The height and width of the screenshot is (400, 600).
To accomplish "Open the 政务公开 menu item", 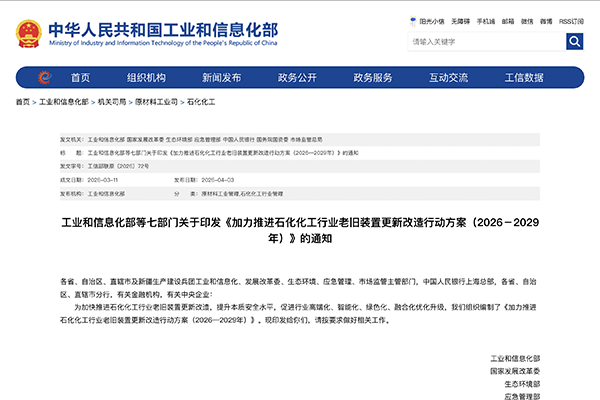I will 297,78.
